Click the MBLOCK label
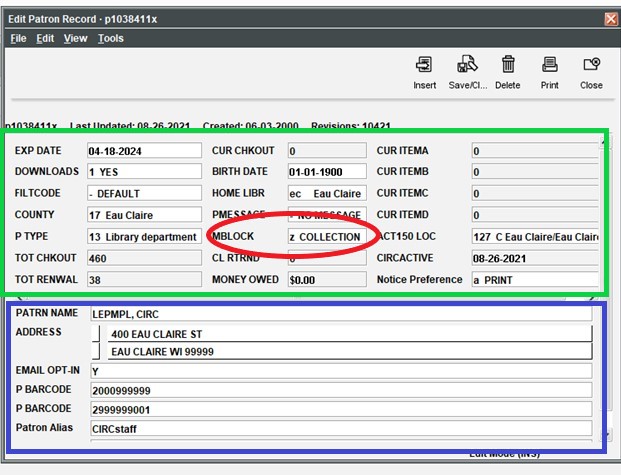 click(233, 236)
